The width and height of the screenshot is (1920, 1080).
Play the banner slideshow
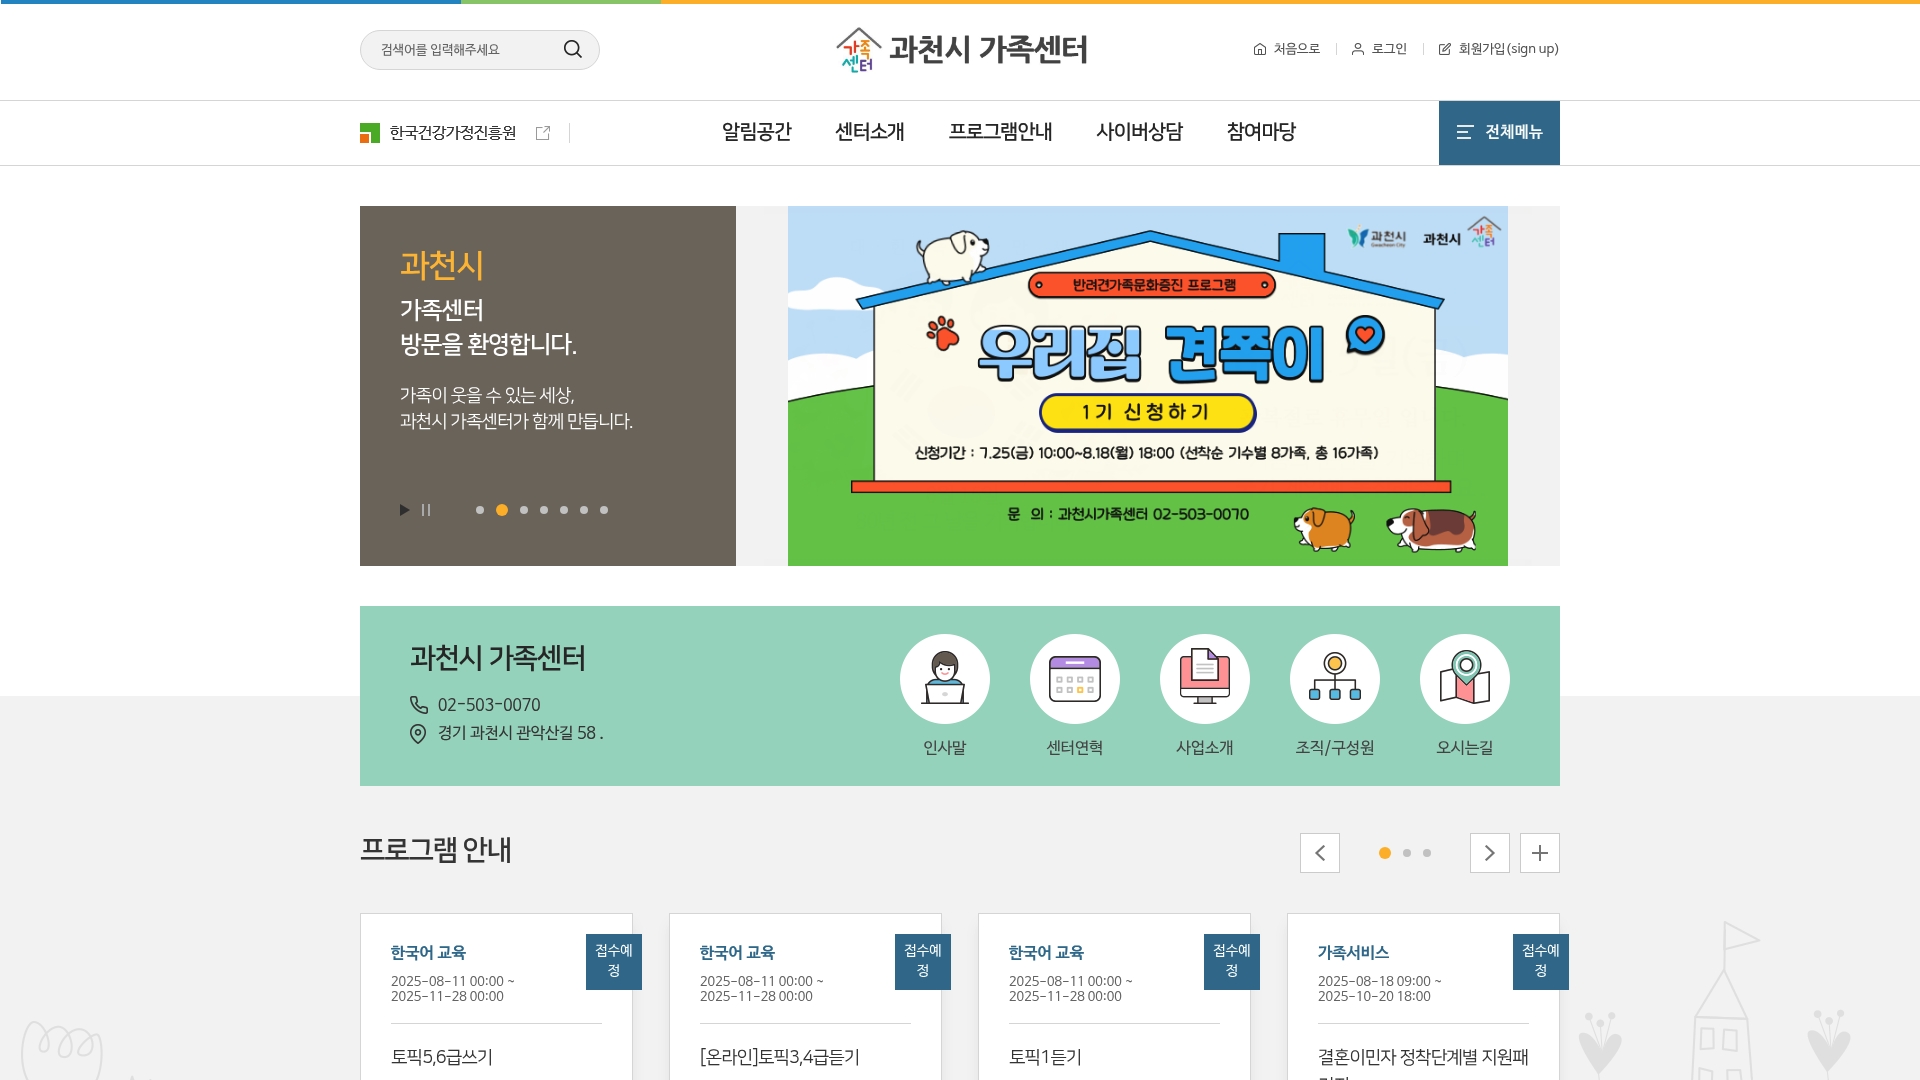point(404,510)
